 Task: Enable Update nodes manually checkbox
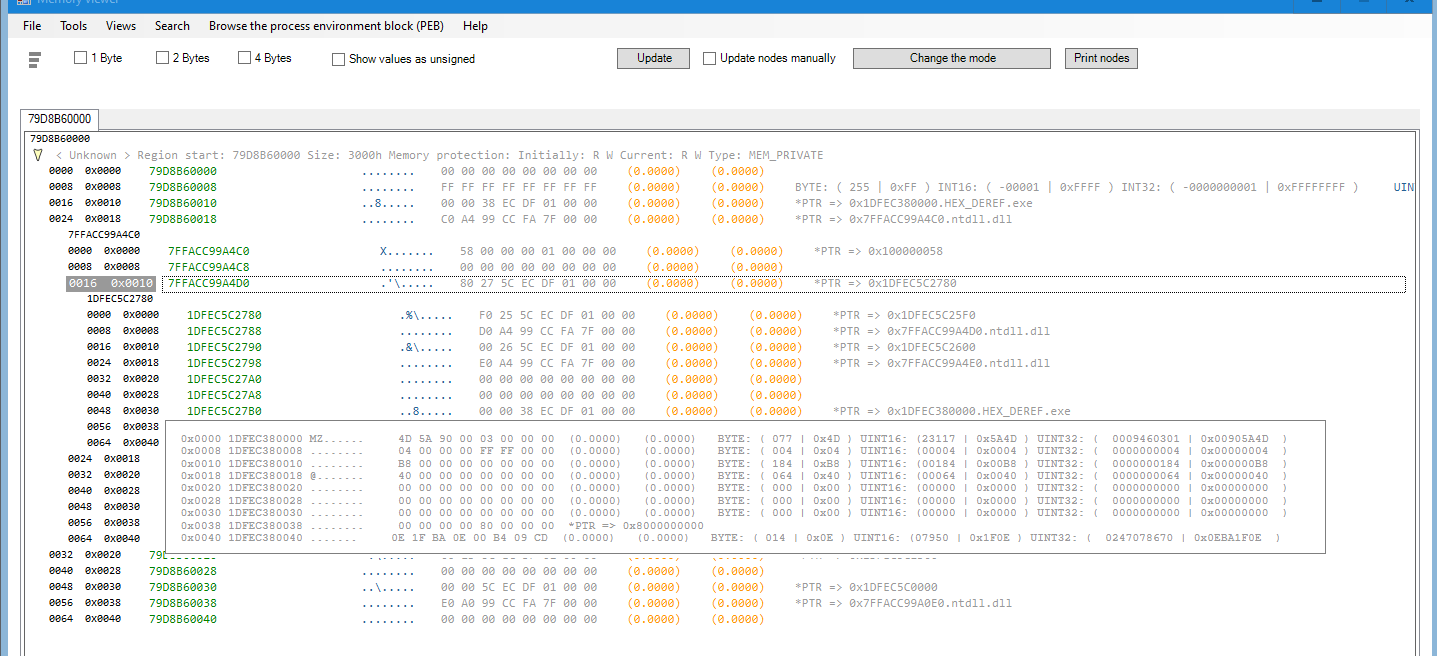pyautogui.click(x=710, y=58)
